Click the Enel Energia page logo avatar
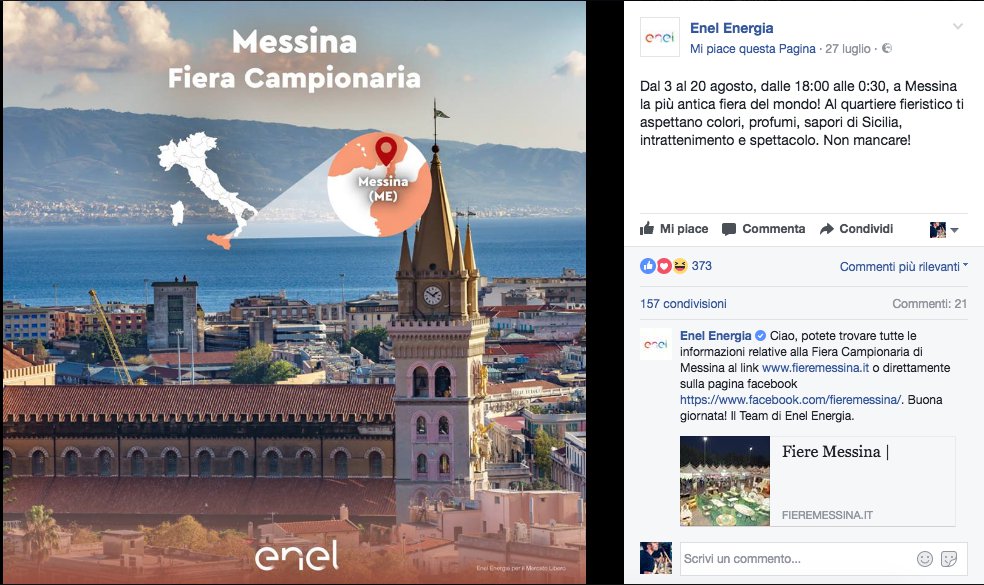The image size is (984, 585). 660,37
